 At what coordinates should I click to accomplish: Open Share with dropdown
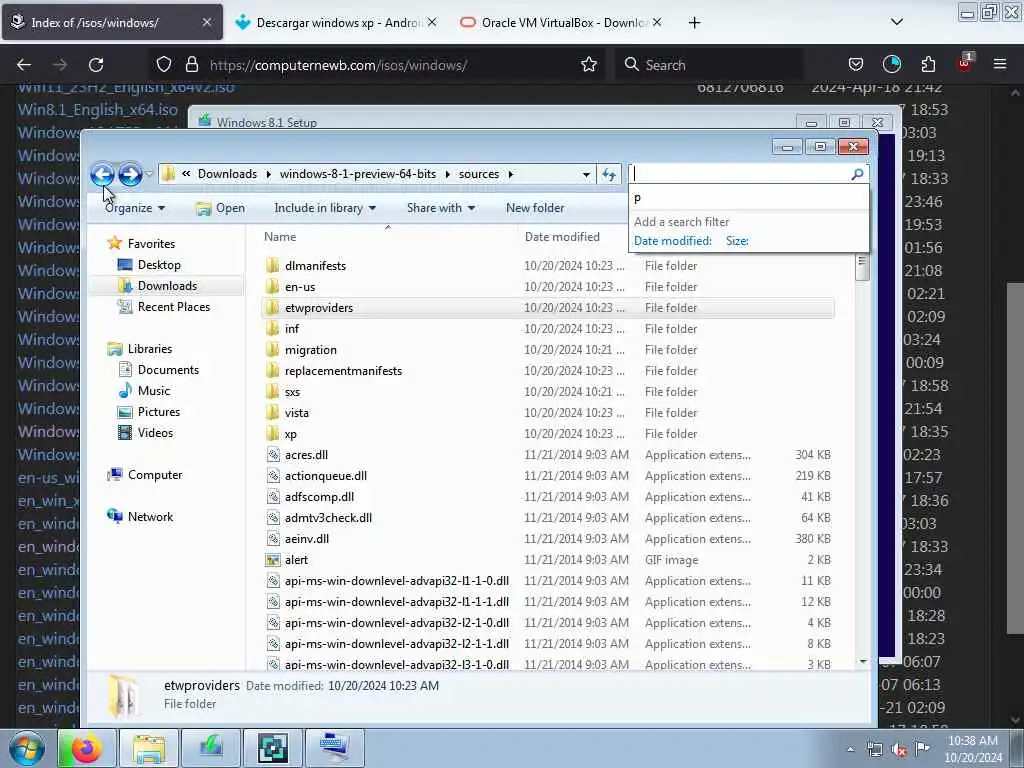441,208
